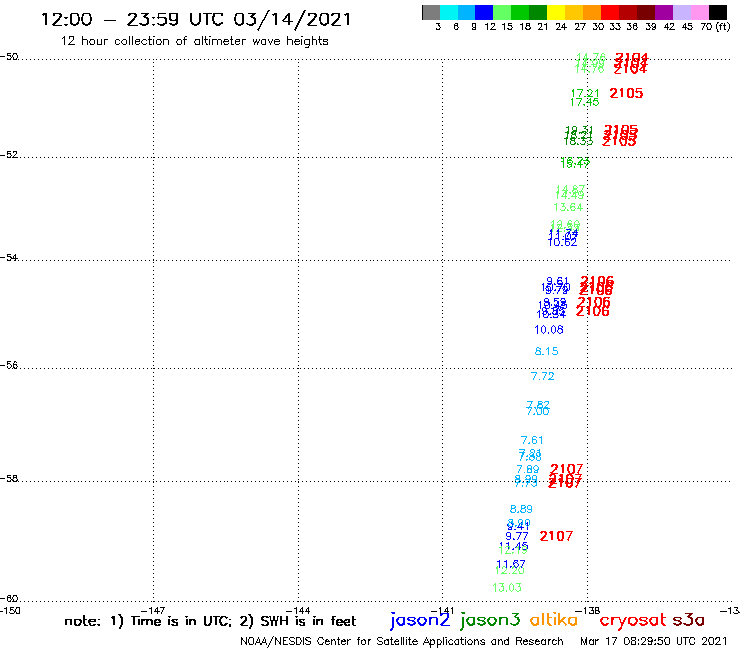Select the 13.03 reading near latitude -60

507,588
